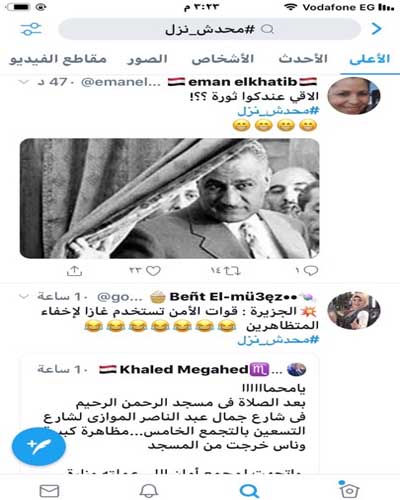Viewport: 400px width, 500px height.
Task: Tap the back arrow beside search bar
Action: point(377,29)
